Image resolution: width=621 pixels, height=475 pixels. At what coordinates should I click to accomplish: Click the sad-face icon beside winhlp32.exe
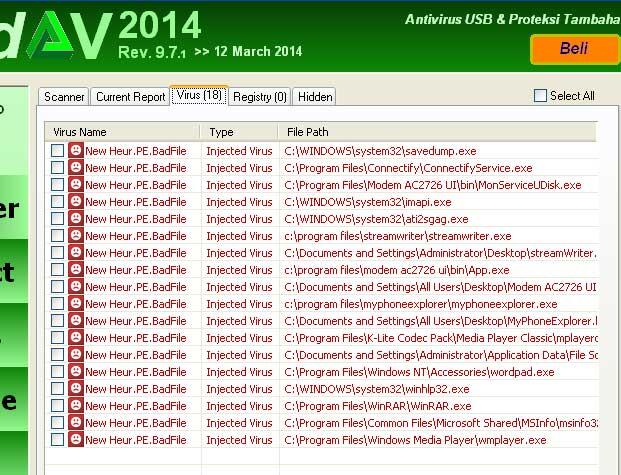(x=76, y=389)
